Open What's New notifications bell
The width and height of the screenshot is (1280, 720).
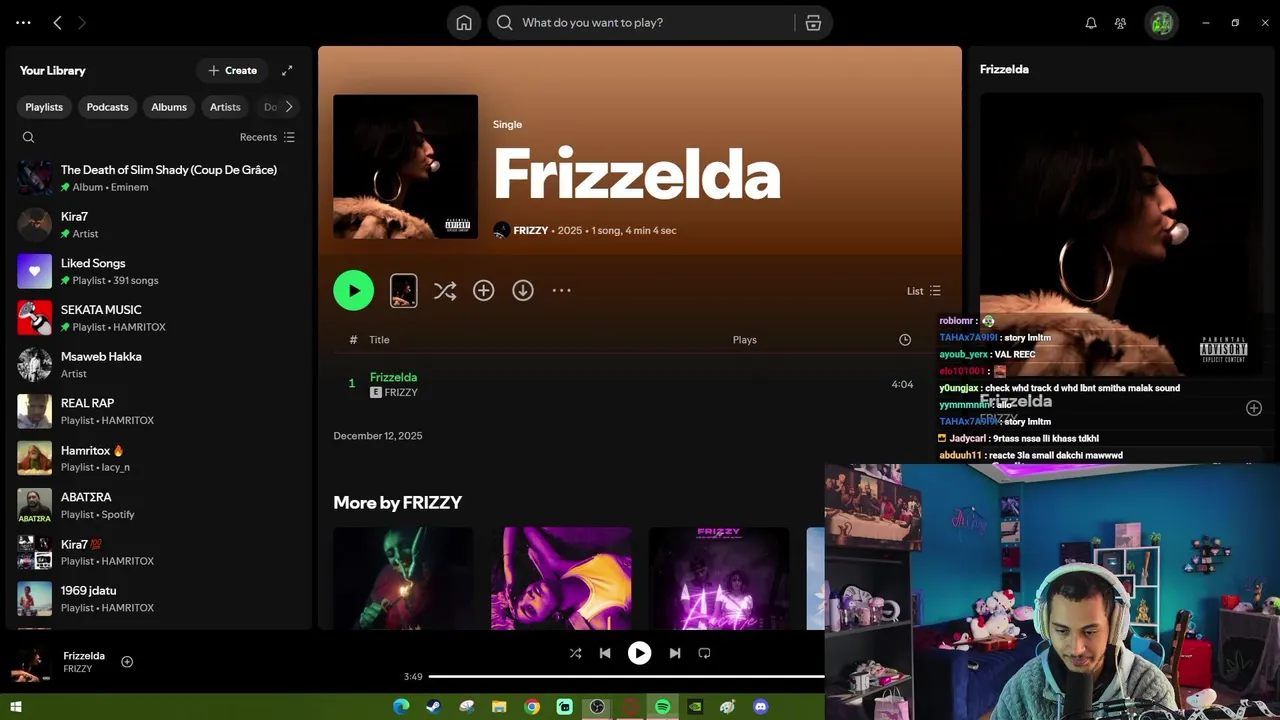point(1091,23)
